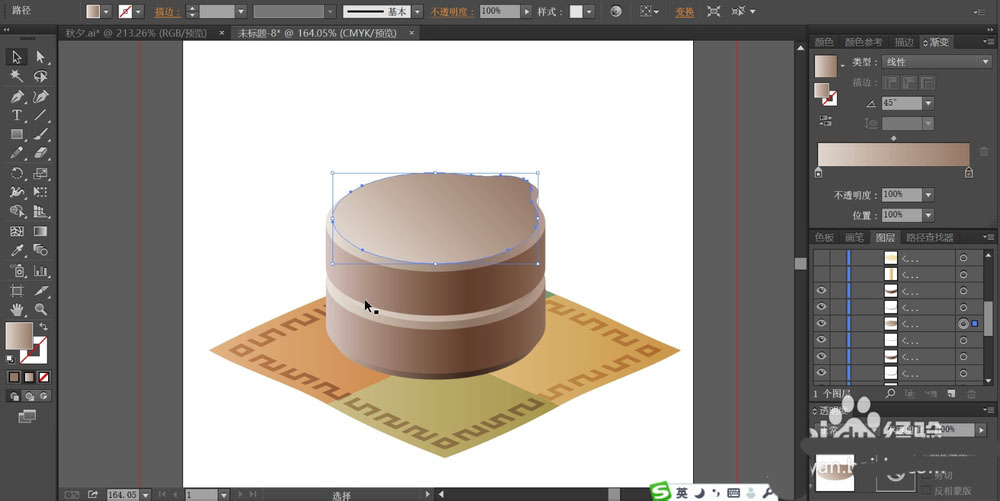This screenshot has height=501, width=1000.
Task: Switch to the 路径查找器 panel tab
Action: pyautogui.click(x=929, y=238)
